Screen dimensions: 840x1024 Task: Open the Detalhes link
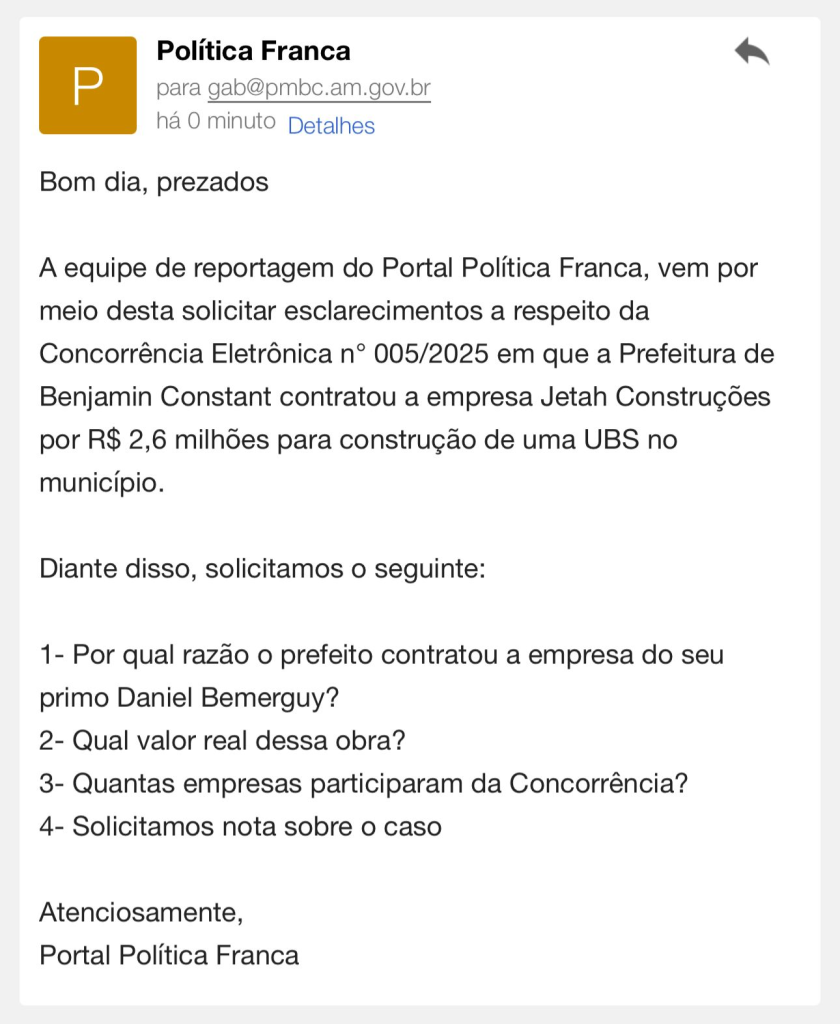tap(331, 126)
